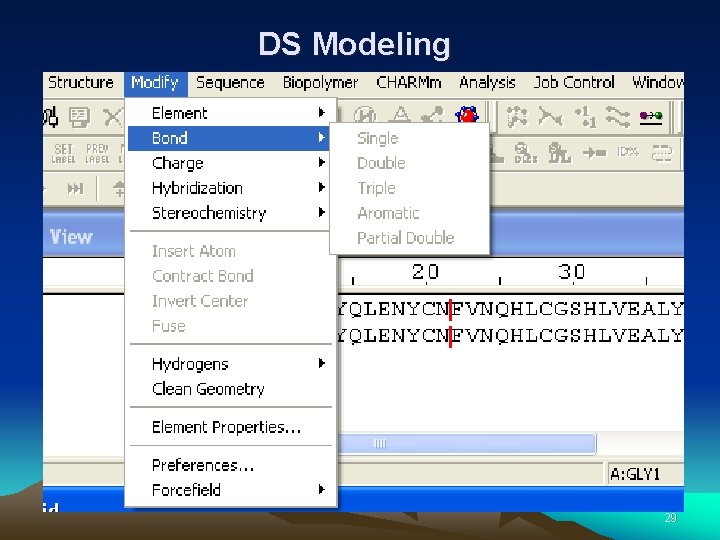Click ruler position 20
The height and width of the screenshot is (540, 720).
pyautogui.click(x=426, y=272)
